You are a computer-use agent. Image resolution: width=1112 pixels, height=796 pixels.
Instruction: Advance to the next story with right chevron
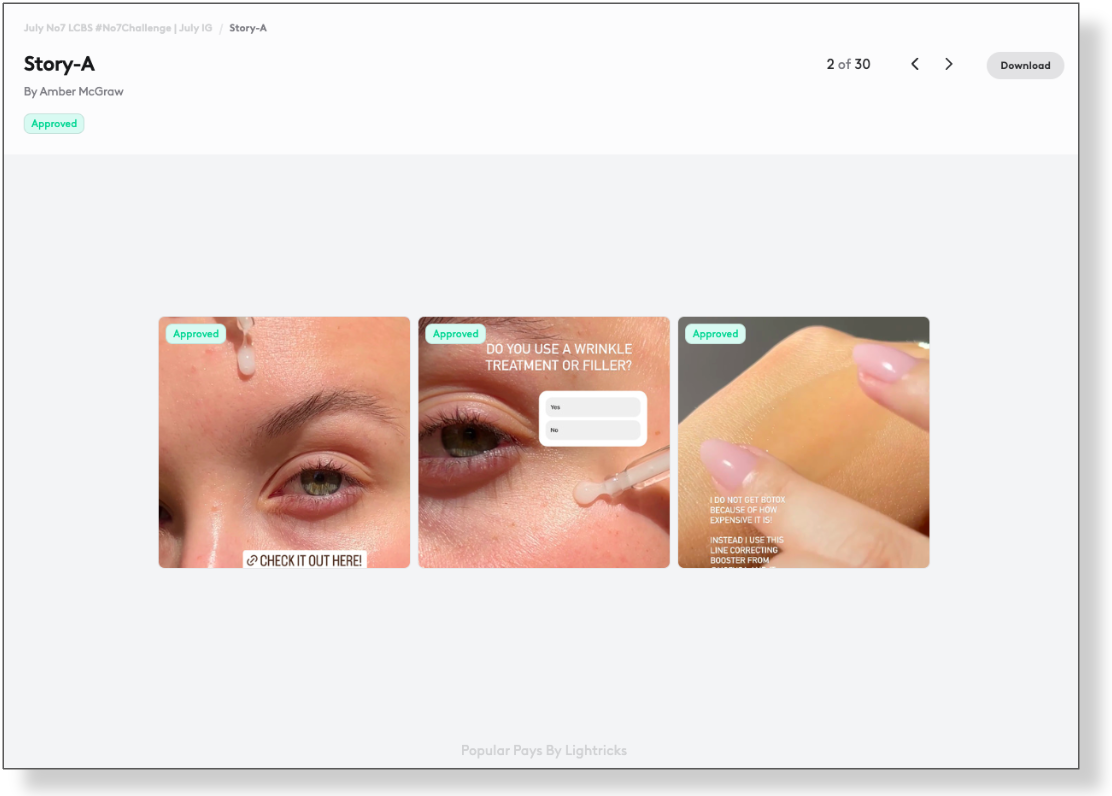tap(948, 64)
